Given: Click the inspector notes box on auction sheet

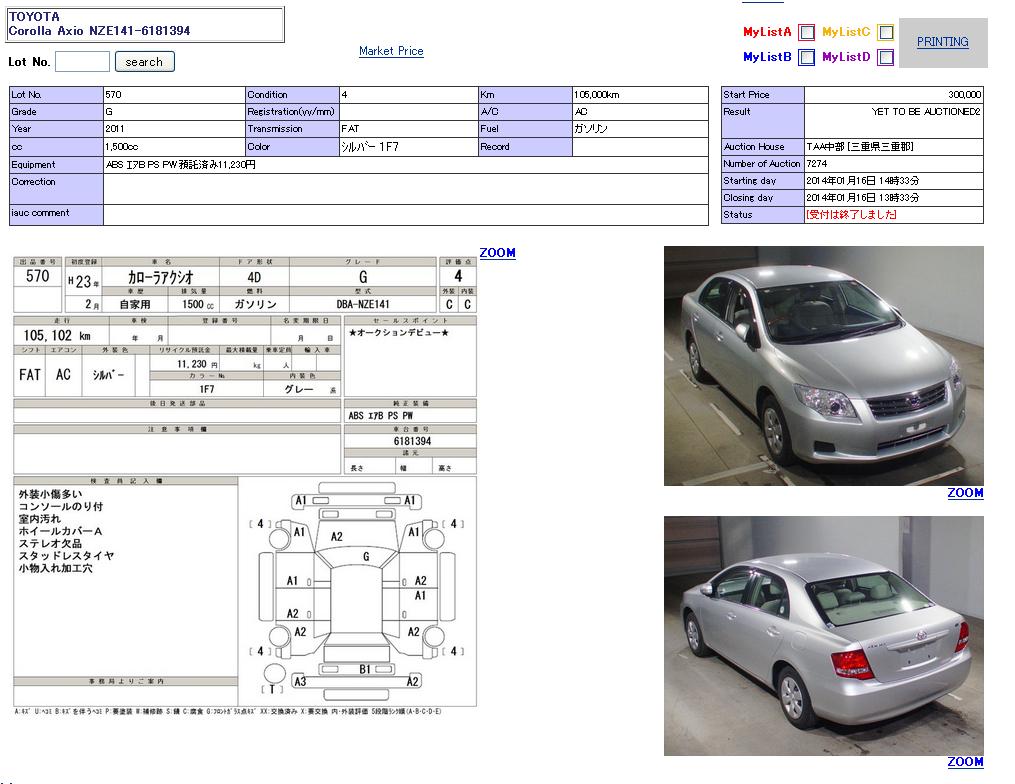Looking at the screenshot, I should [x=125, y=580].
